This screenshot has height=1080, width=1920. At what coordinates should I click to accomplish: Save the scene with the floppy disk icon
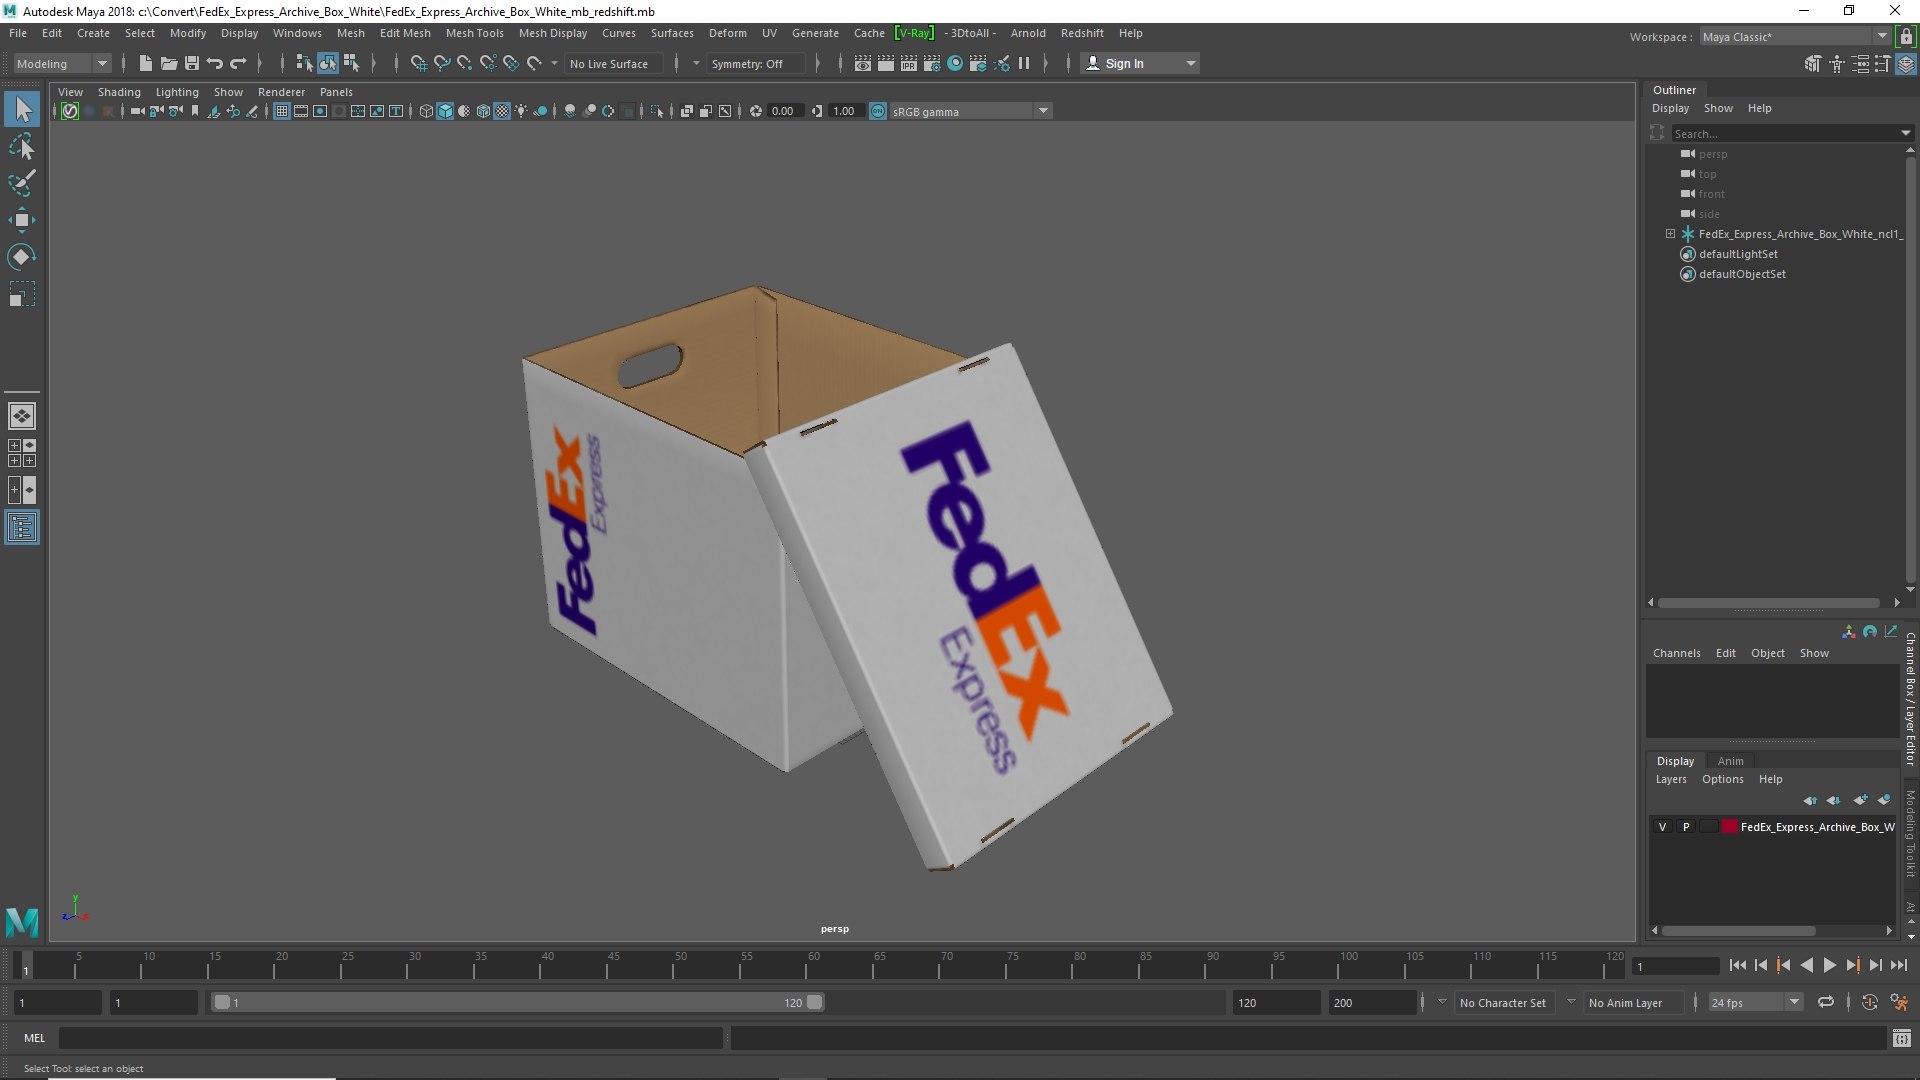tap(192, 63)
